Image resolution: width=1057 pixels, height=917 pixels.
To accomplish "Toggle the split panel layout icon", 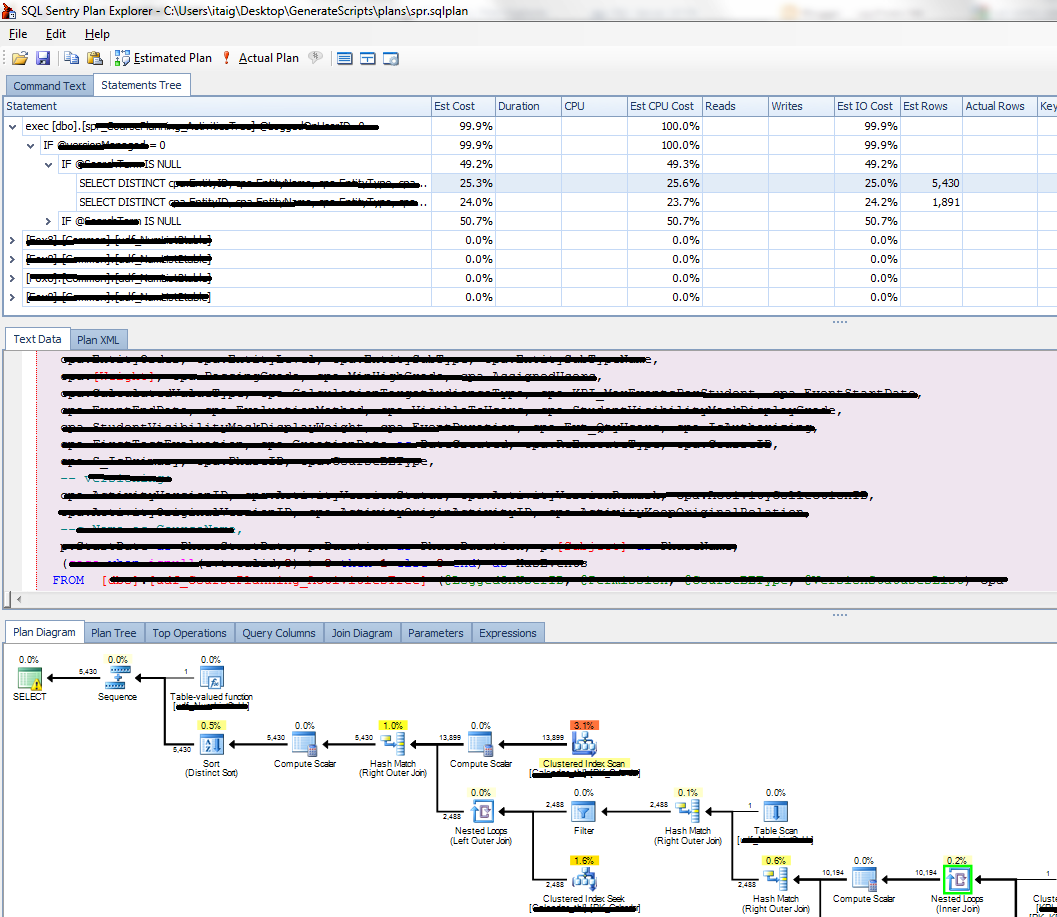I will [367, 59].
